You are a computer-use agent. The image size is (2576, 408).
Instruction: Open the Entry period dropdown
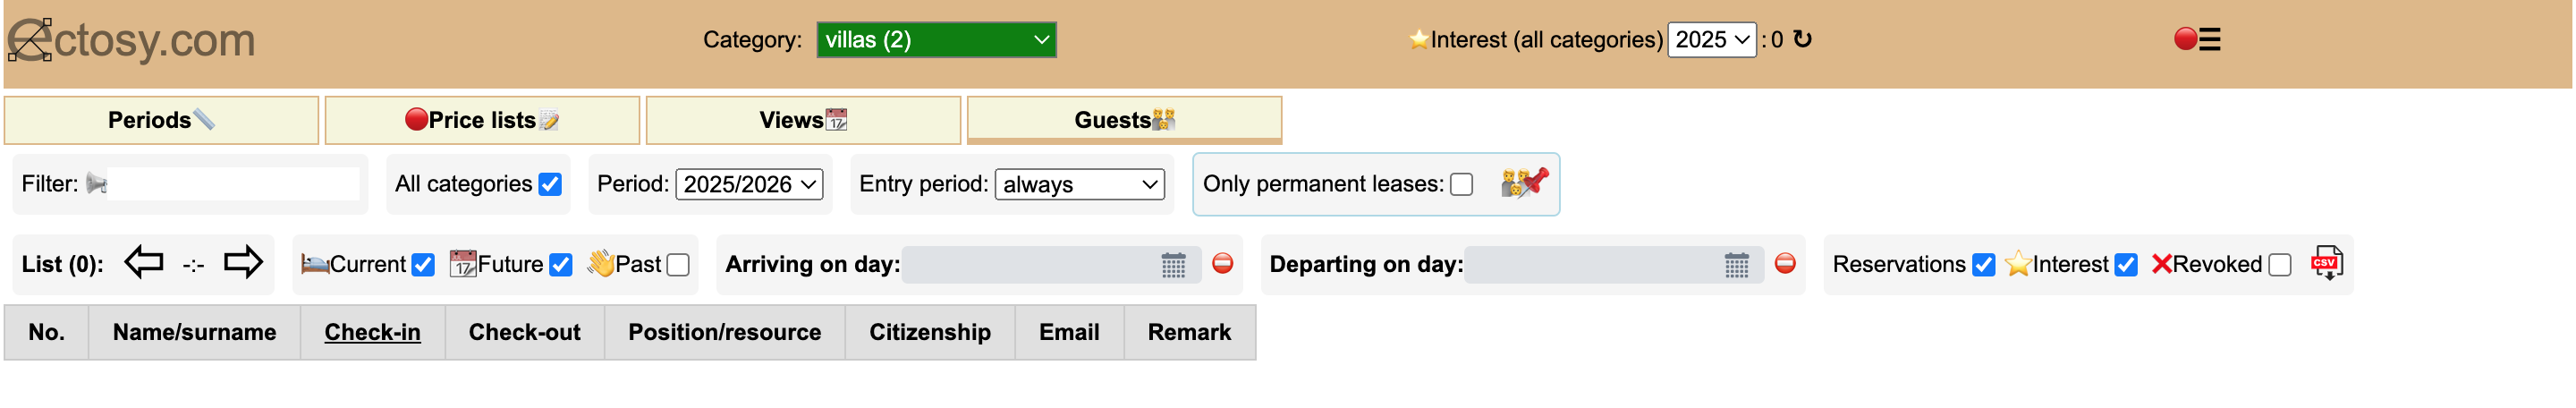pos(1080,184)
